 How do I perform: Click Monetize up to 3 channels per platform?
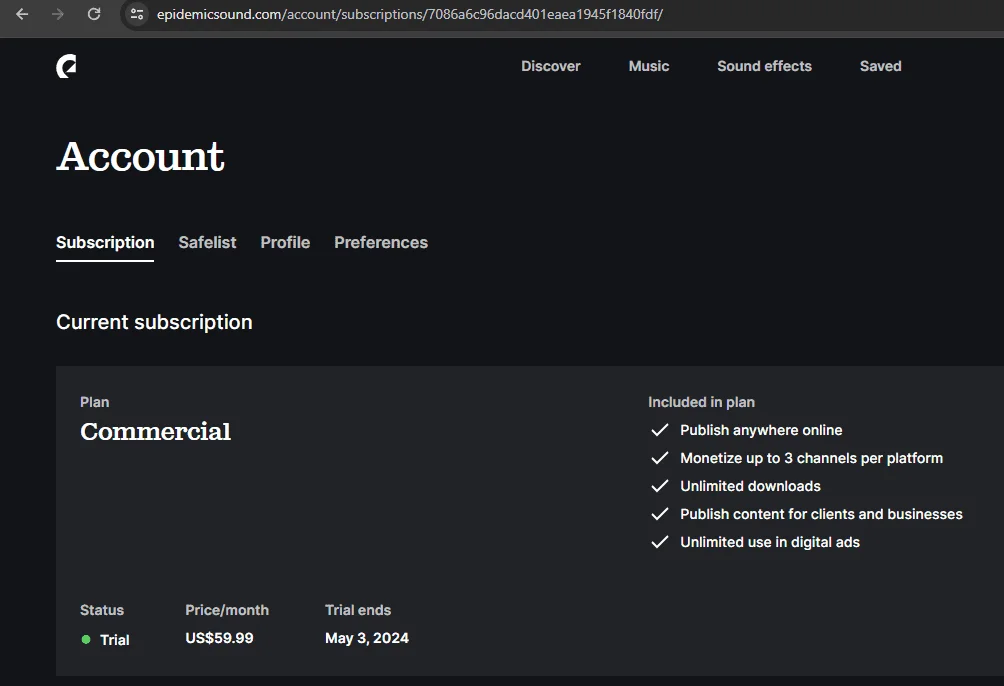pyautogui.click(x=811, y=459)
